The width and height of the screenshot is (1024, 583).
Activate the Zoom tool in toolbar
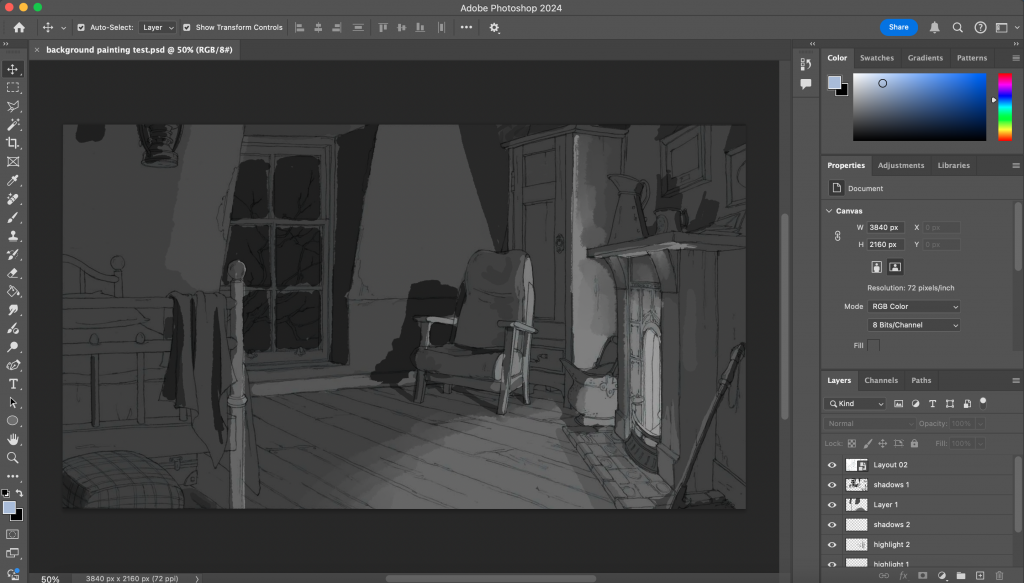coord(12,458)
